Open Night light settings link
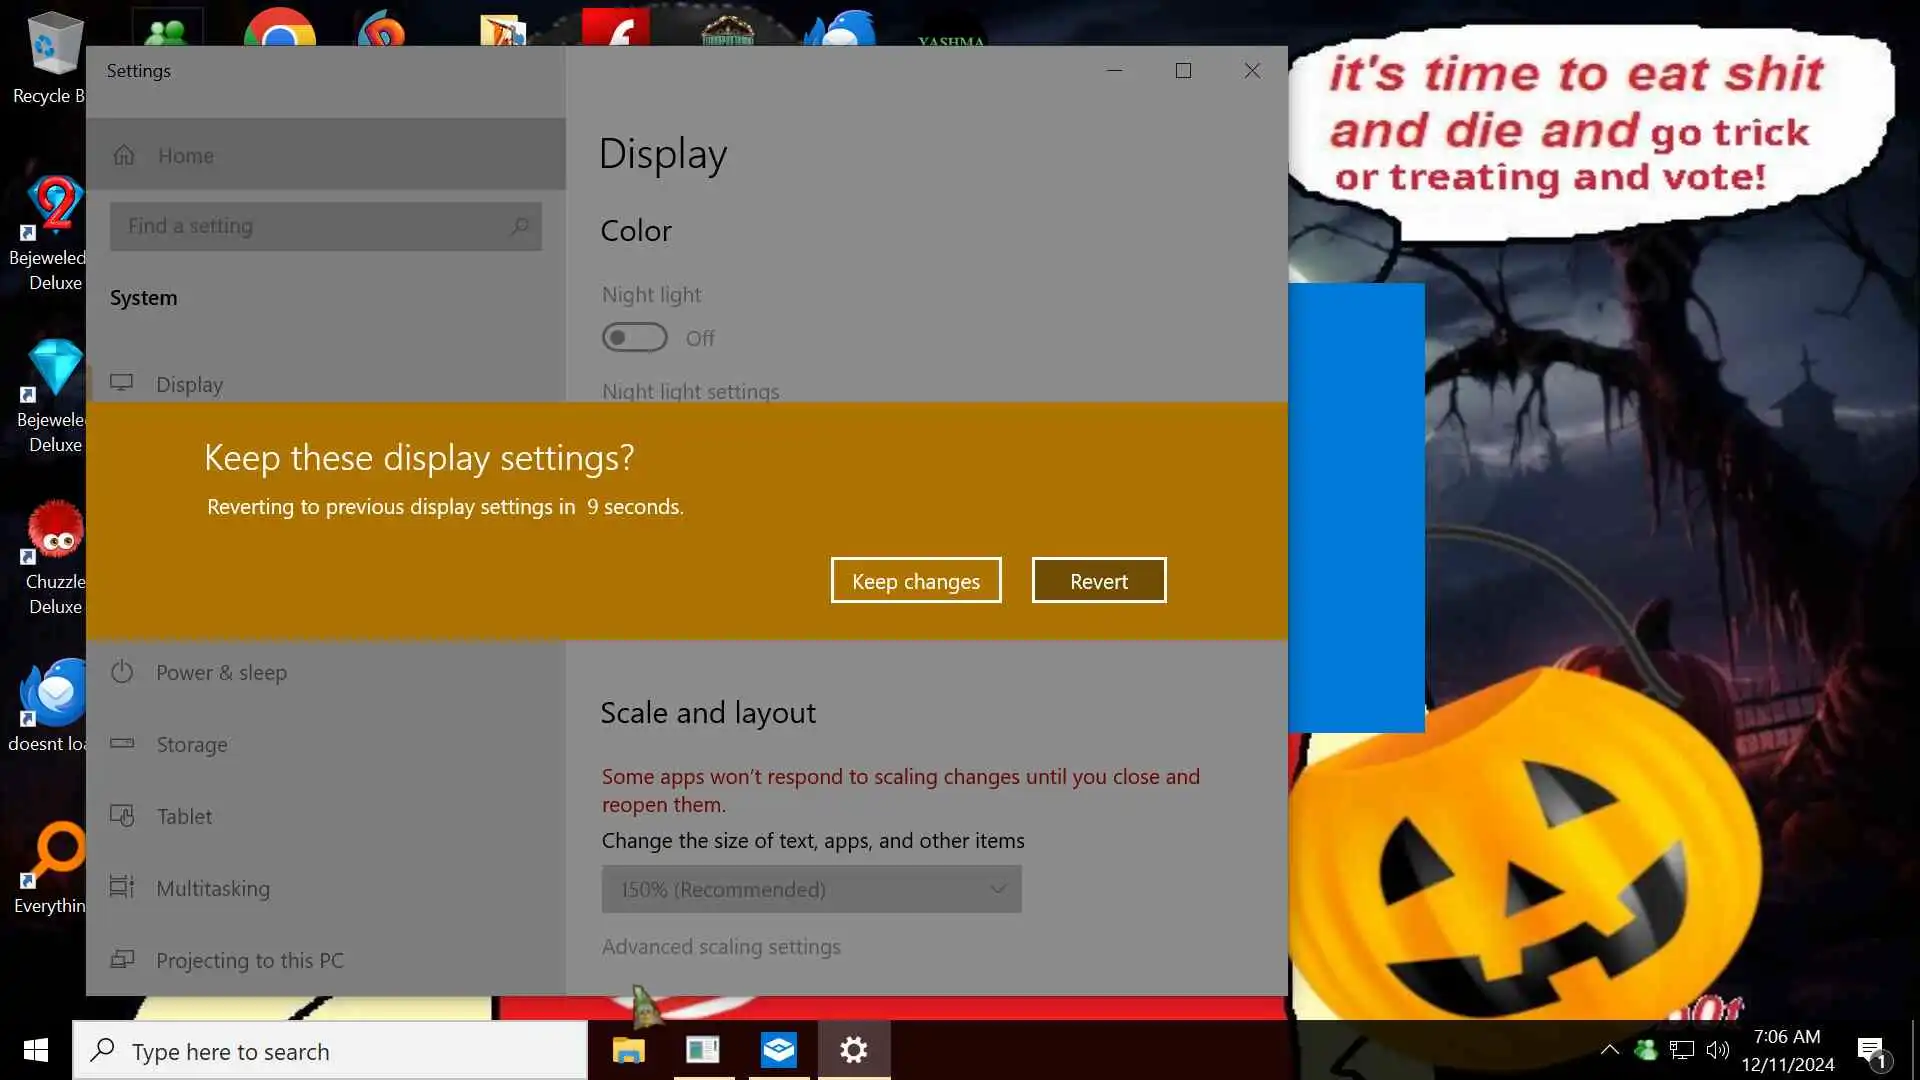Screen dimensions: 1920x1080 690,391
